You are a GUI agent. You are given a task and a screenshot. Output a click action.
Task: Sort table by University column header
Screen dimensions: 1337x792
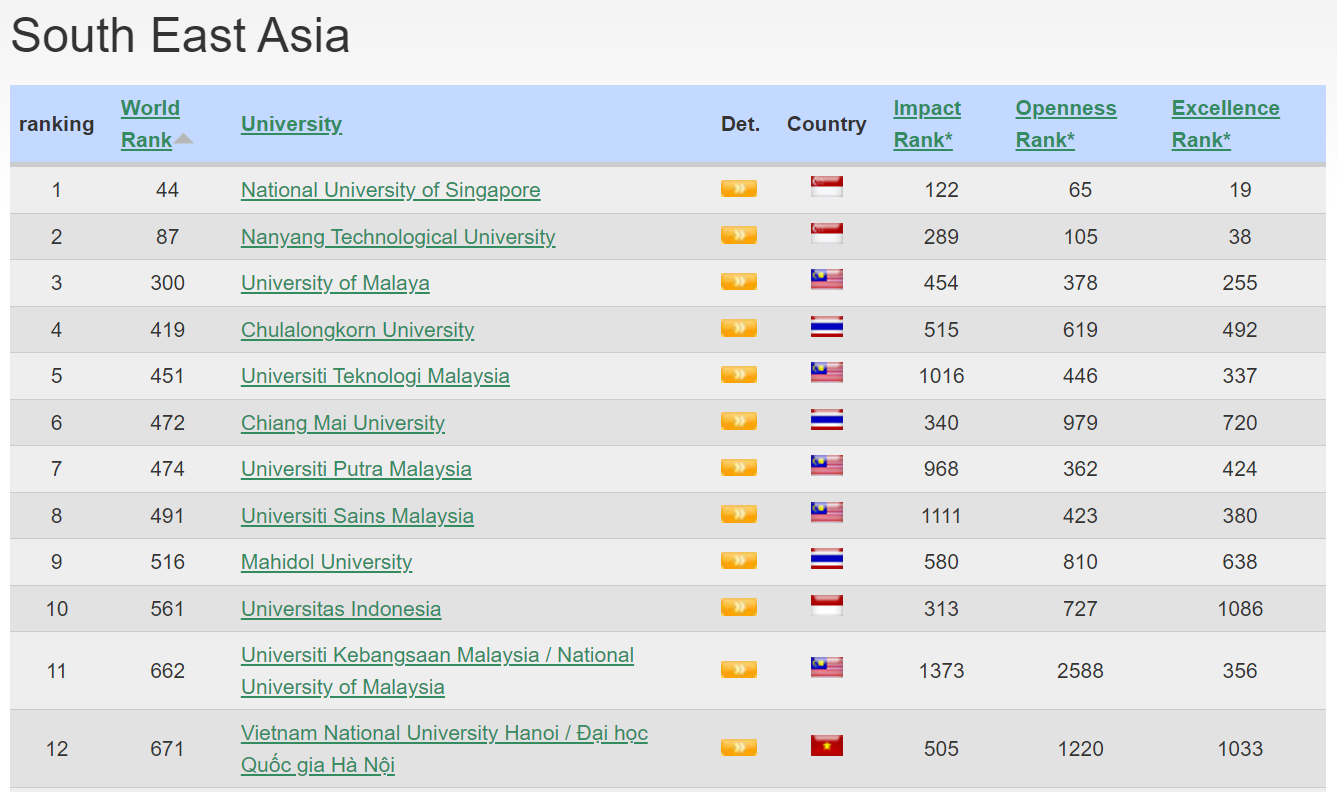pyautogui.click(x=291, y=124)
